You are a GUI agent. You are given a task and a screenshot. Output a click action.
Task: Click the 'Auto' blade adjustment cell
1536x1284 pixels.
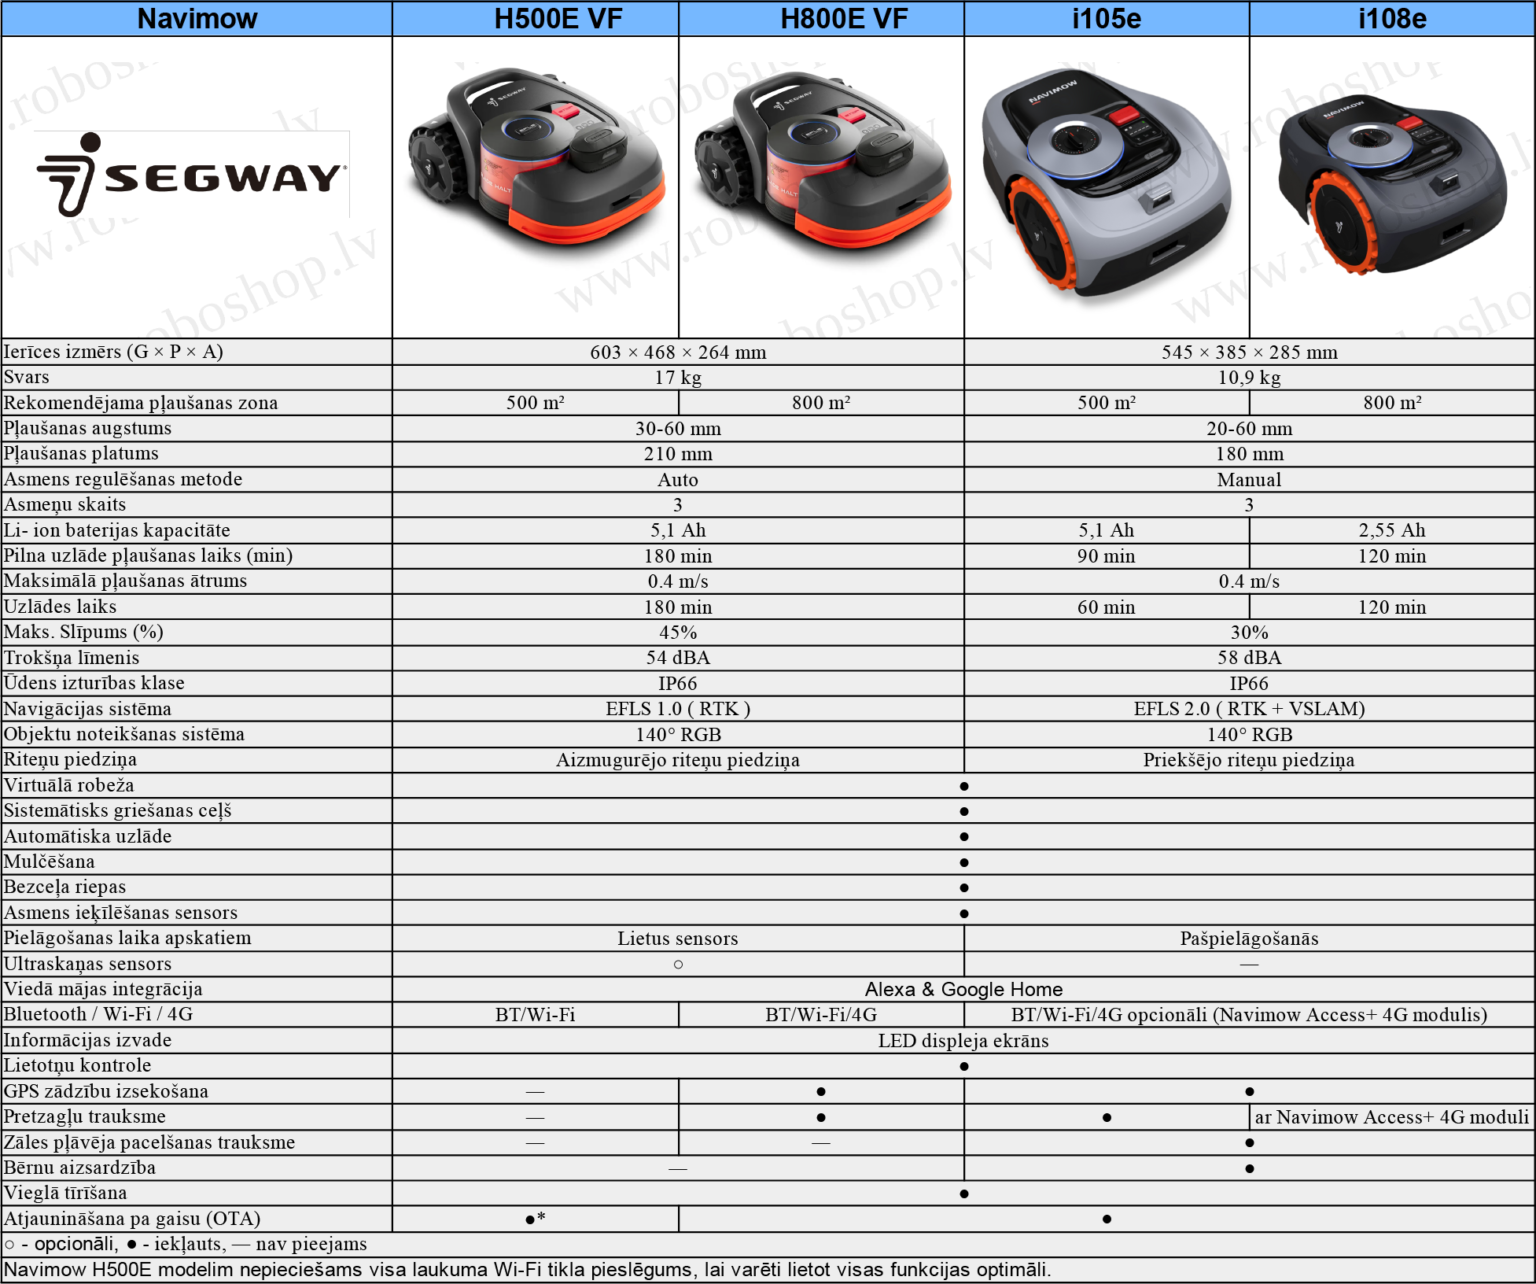coord(678,480)
